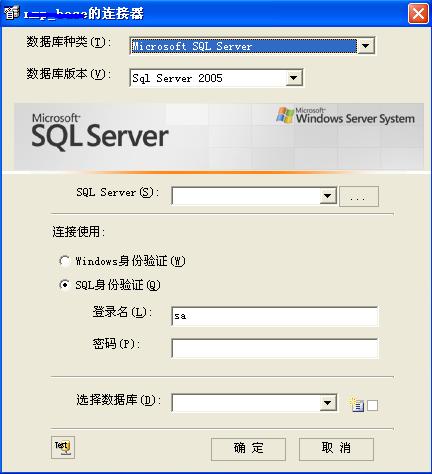Select Windows身份验证 radio button
The image size is (432, 474).
[x=64, y=261]
